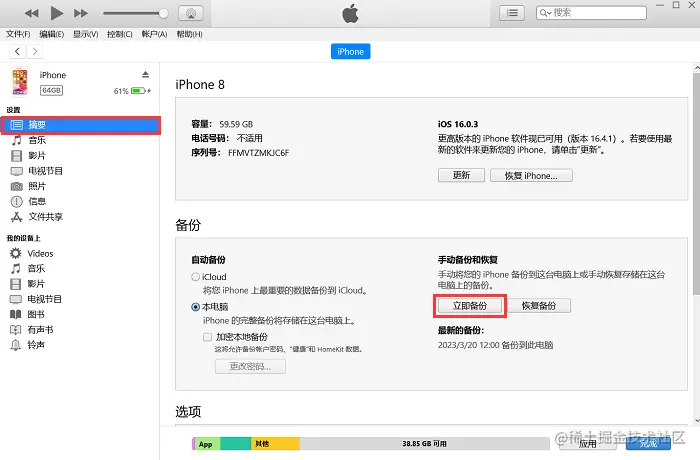This screenshot has width=700, height=460.
Task: Open the 编辑(E) menu
Action: tap(51, 34)
